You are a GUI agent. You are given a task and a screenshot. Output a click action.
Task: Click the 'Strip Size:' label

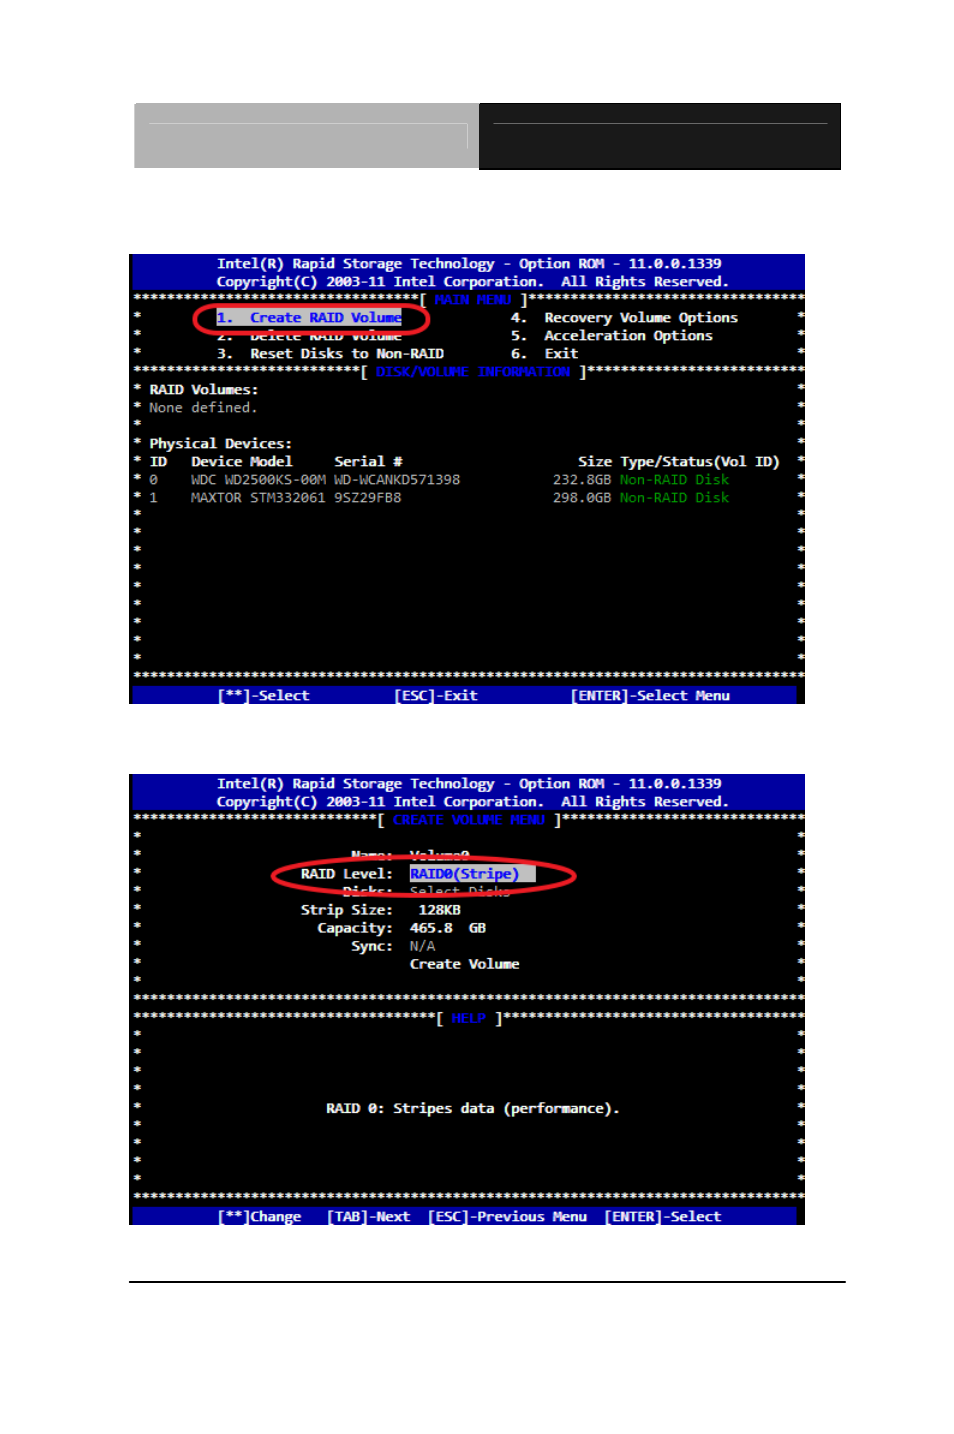pos(347,910)
